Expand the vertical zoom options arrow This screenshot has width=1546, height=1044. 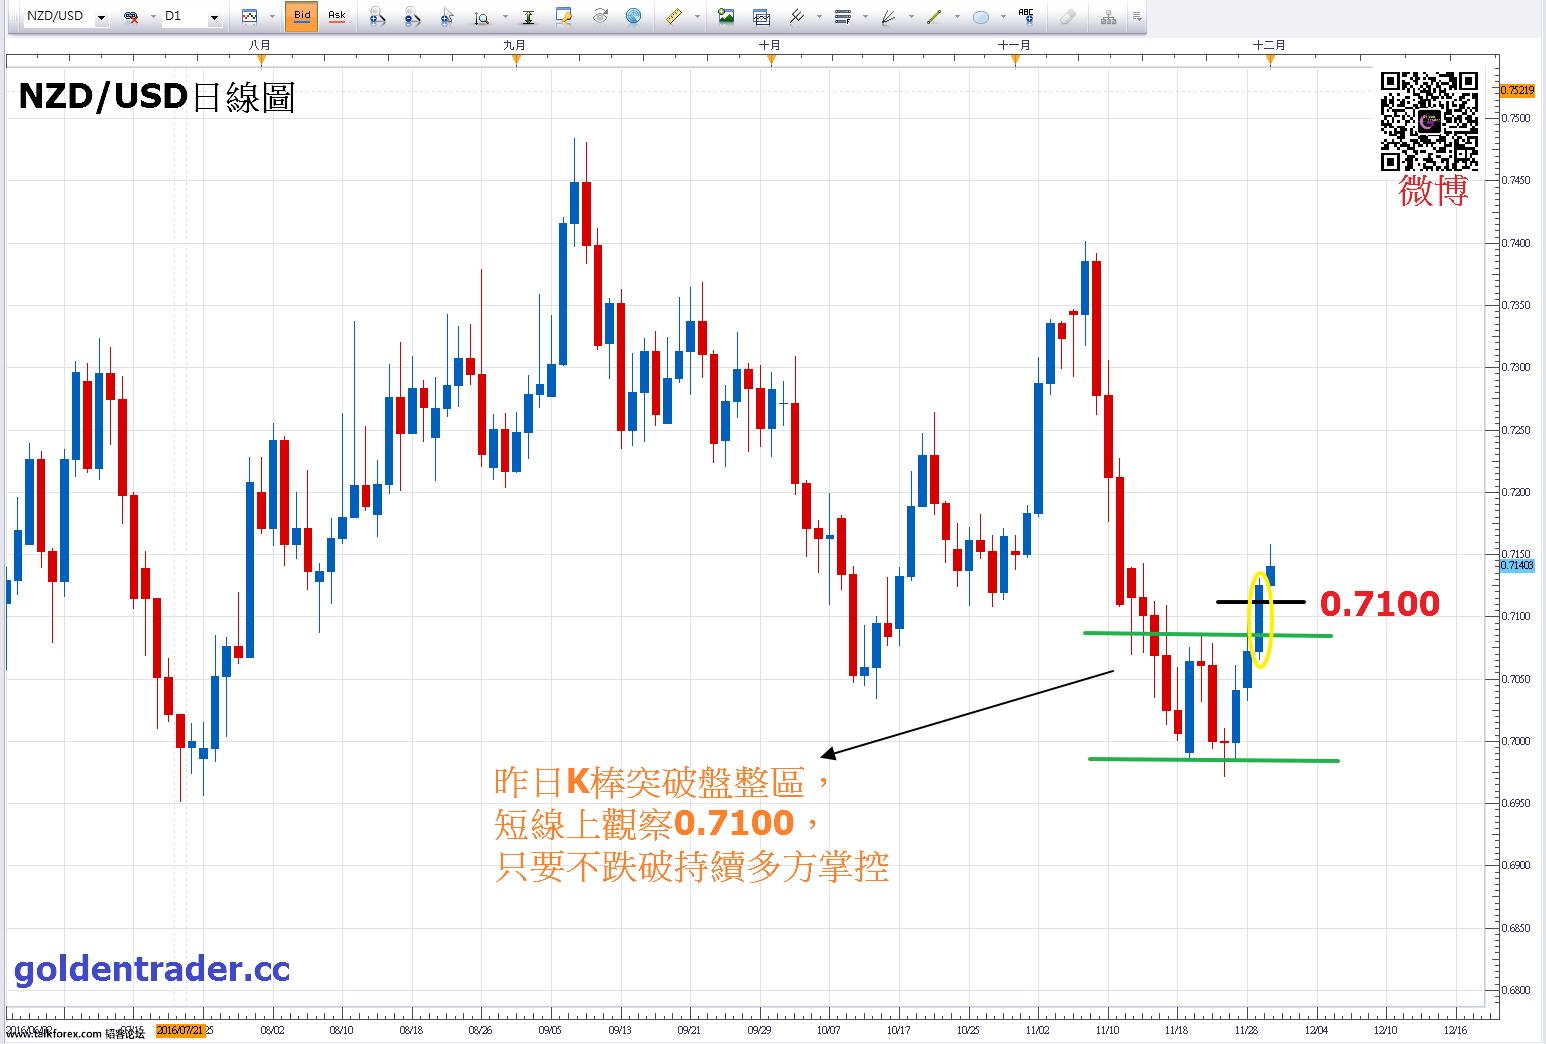[505, 17]
